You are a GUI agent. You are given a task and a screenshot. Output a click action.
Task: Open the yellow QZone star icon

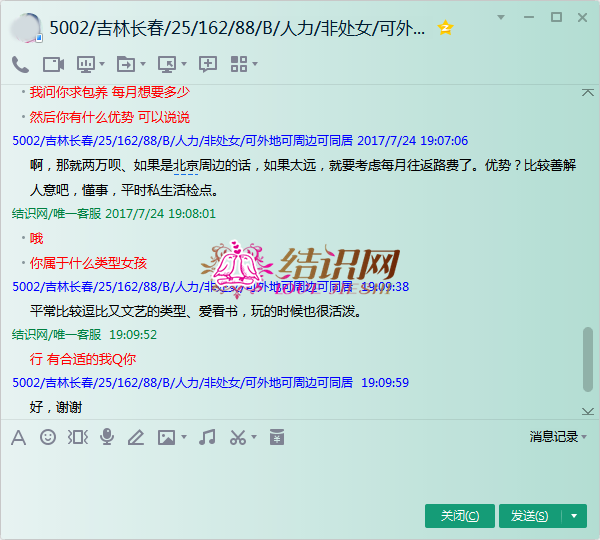pos(445,28)
